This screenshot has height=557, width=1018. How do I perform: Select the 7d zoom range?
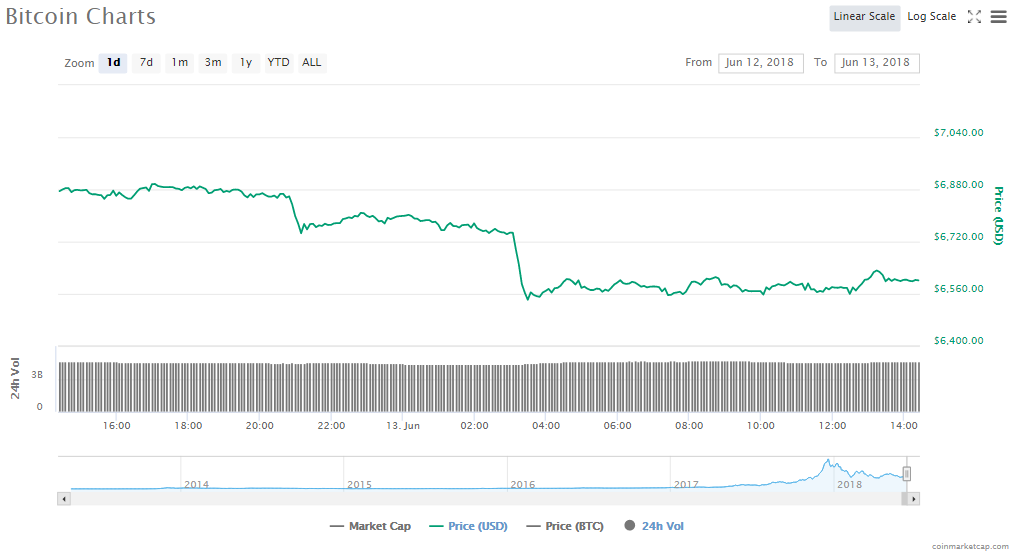pyautogui.click(x=146, y=63)
